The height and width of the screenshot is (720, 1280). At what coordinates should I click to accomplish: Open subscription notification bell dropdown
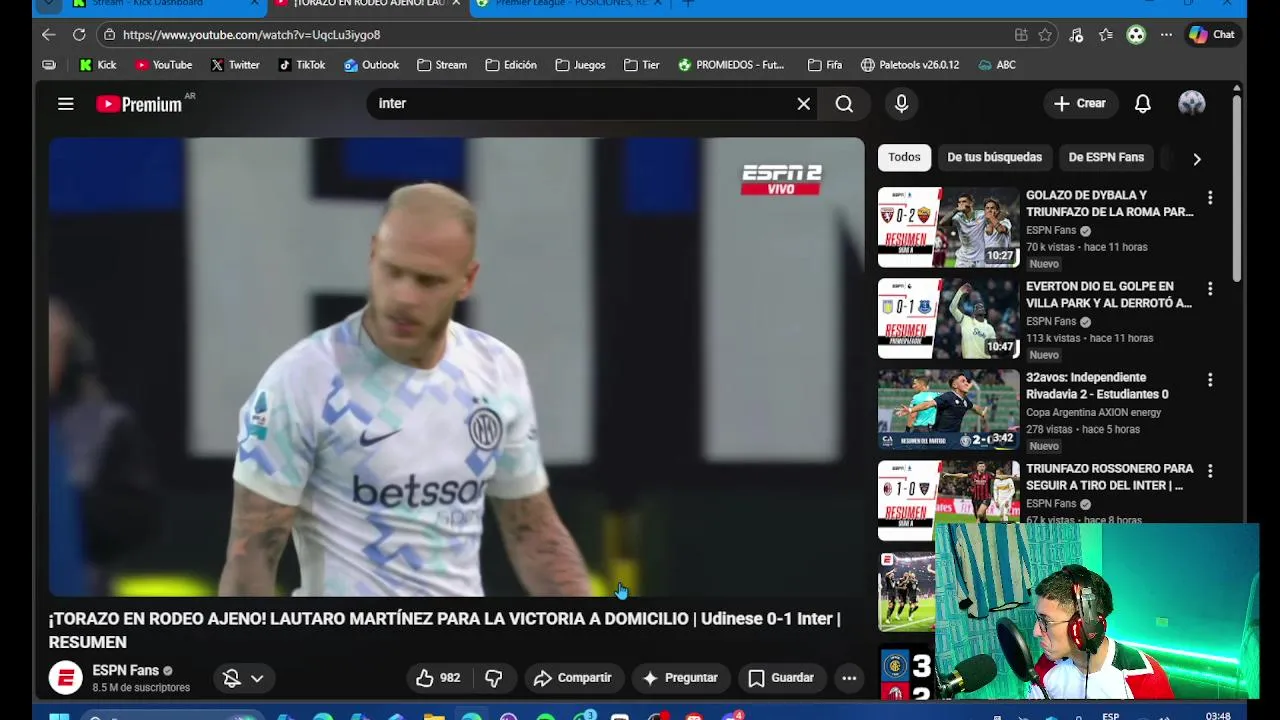click(x=243, y=678)
